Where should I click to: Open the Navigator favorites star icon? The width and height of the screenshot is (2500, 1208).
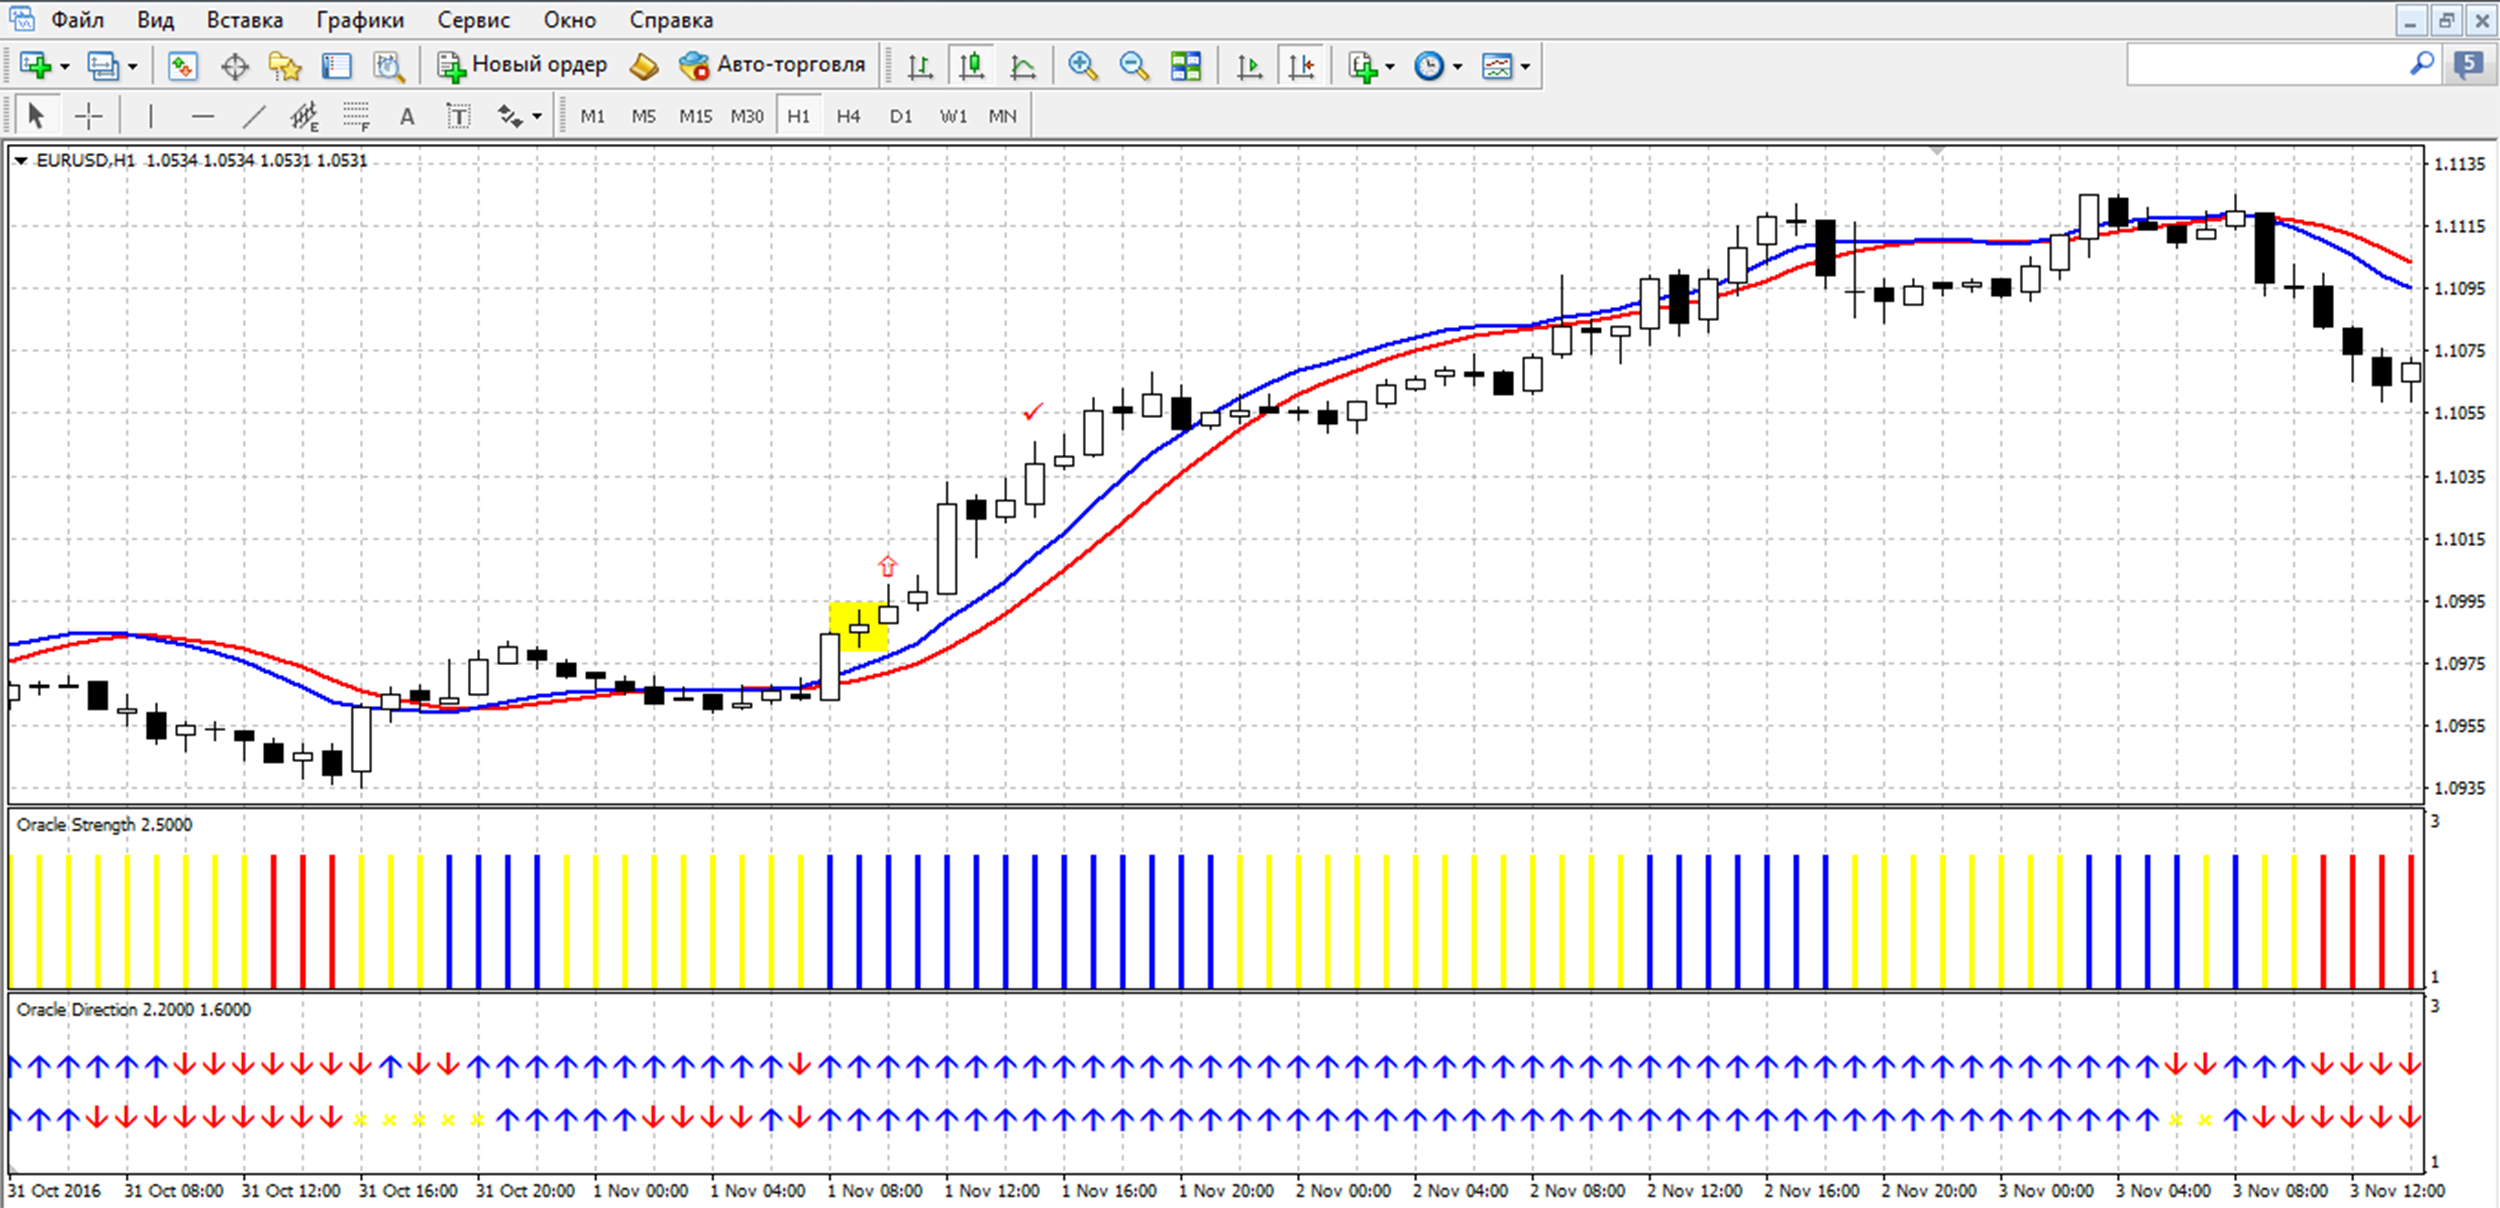pyautogui.click(x=285, y=66)
